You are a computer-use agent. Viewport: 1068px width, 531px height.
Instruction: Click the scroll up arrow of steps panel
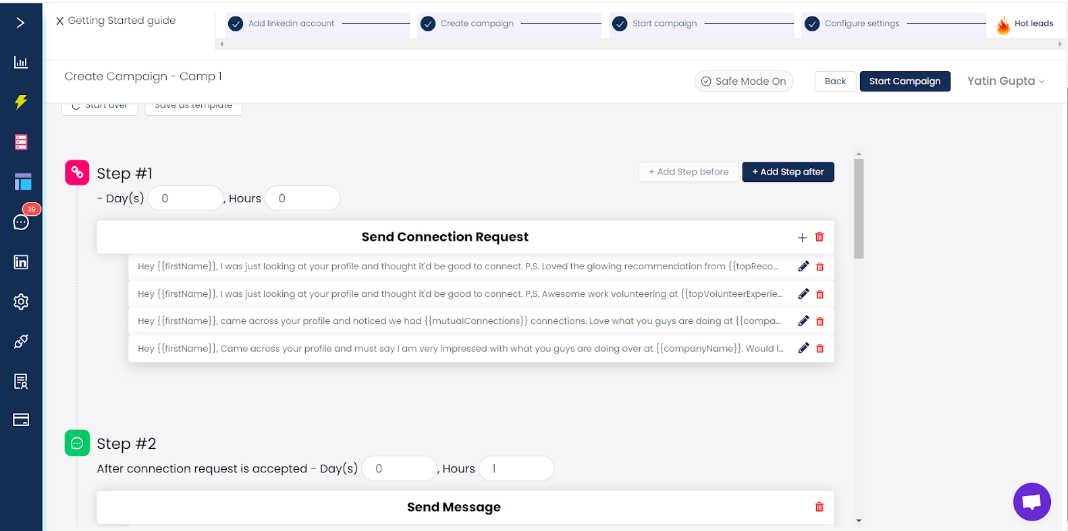click(858, 155)
